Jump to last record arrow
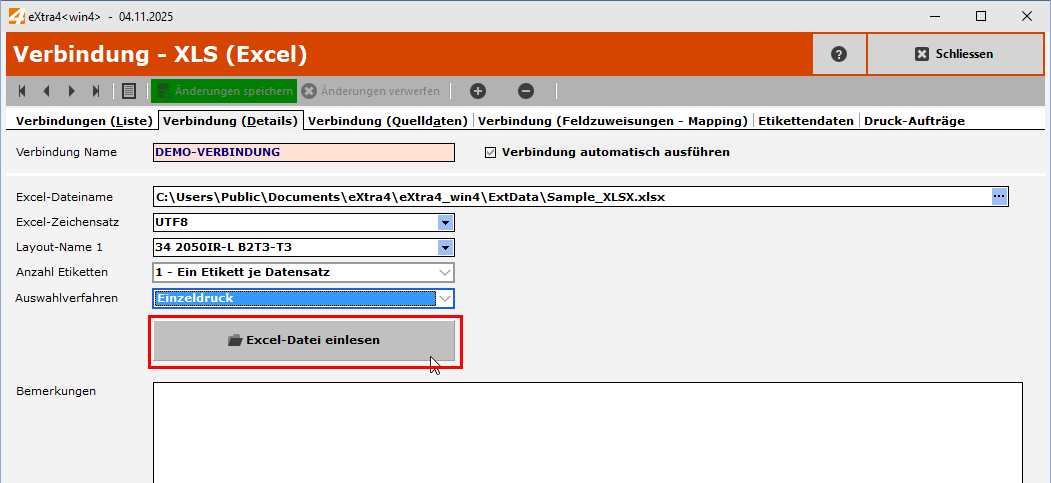The width and height of the screenshot is (1051, 483). 96,91
